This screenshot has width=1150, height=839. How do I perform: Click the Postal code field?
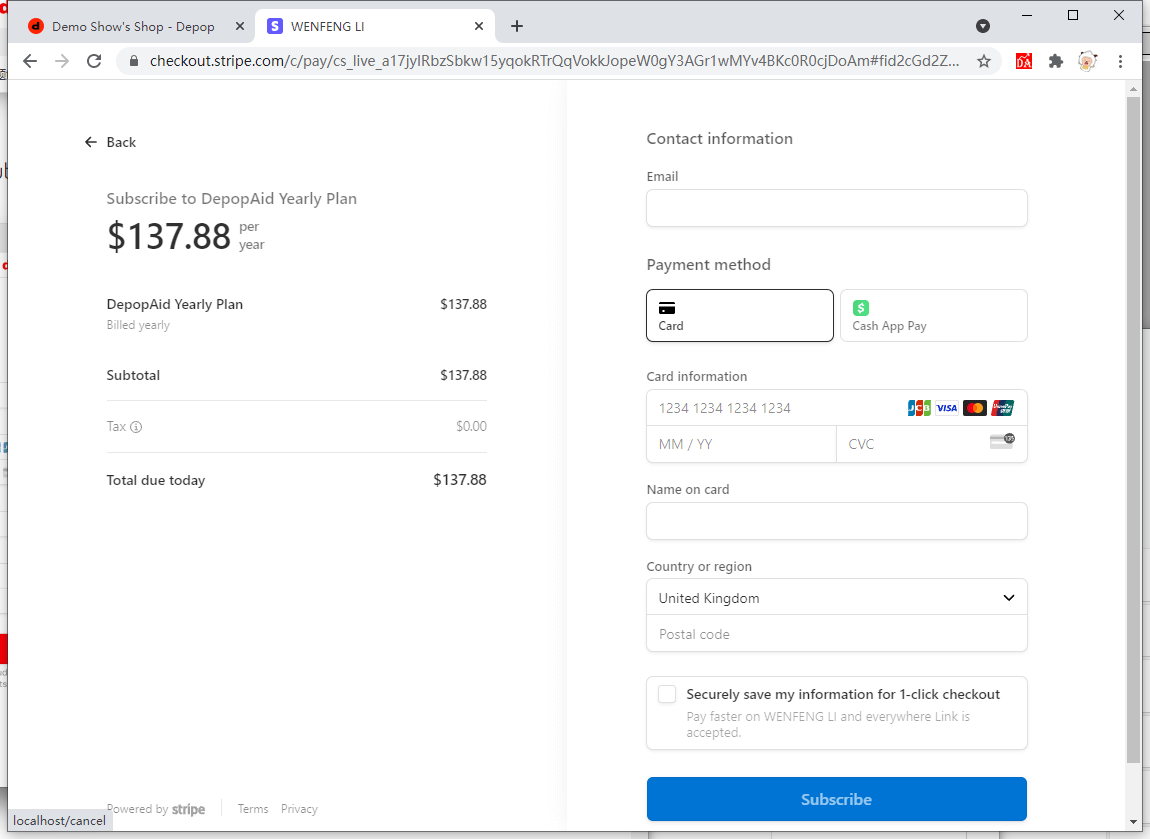(x=836, y=634)
